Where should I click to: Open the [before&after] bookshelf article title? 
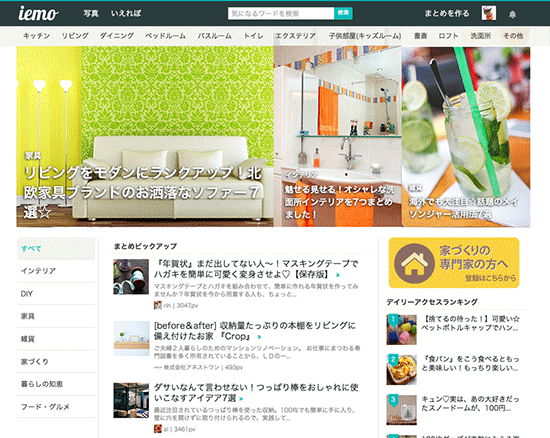[255, 331]
